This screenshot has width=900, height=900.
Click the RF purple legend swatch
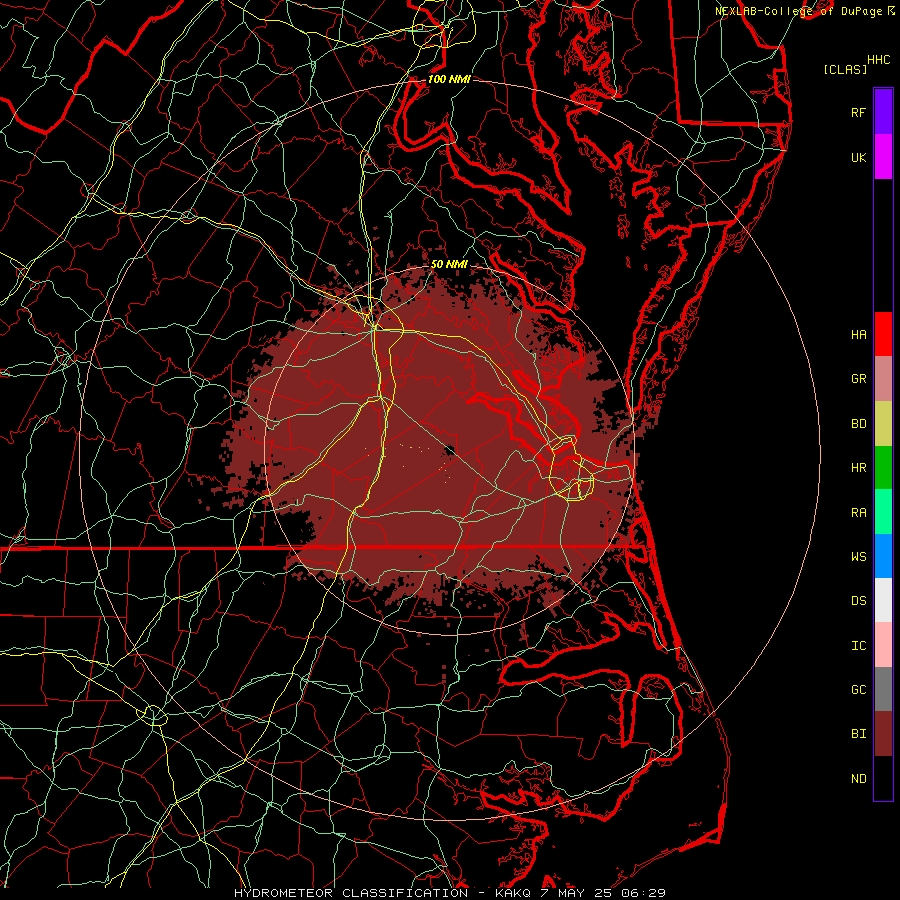click(x=883, y=112)
